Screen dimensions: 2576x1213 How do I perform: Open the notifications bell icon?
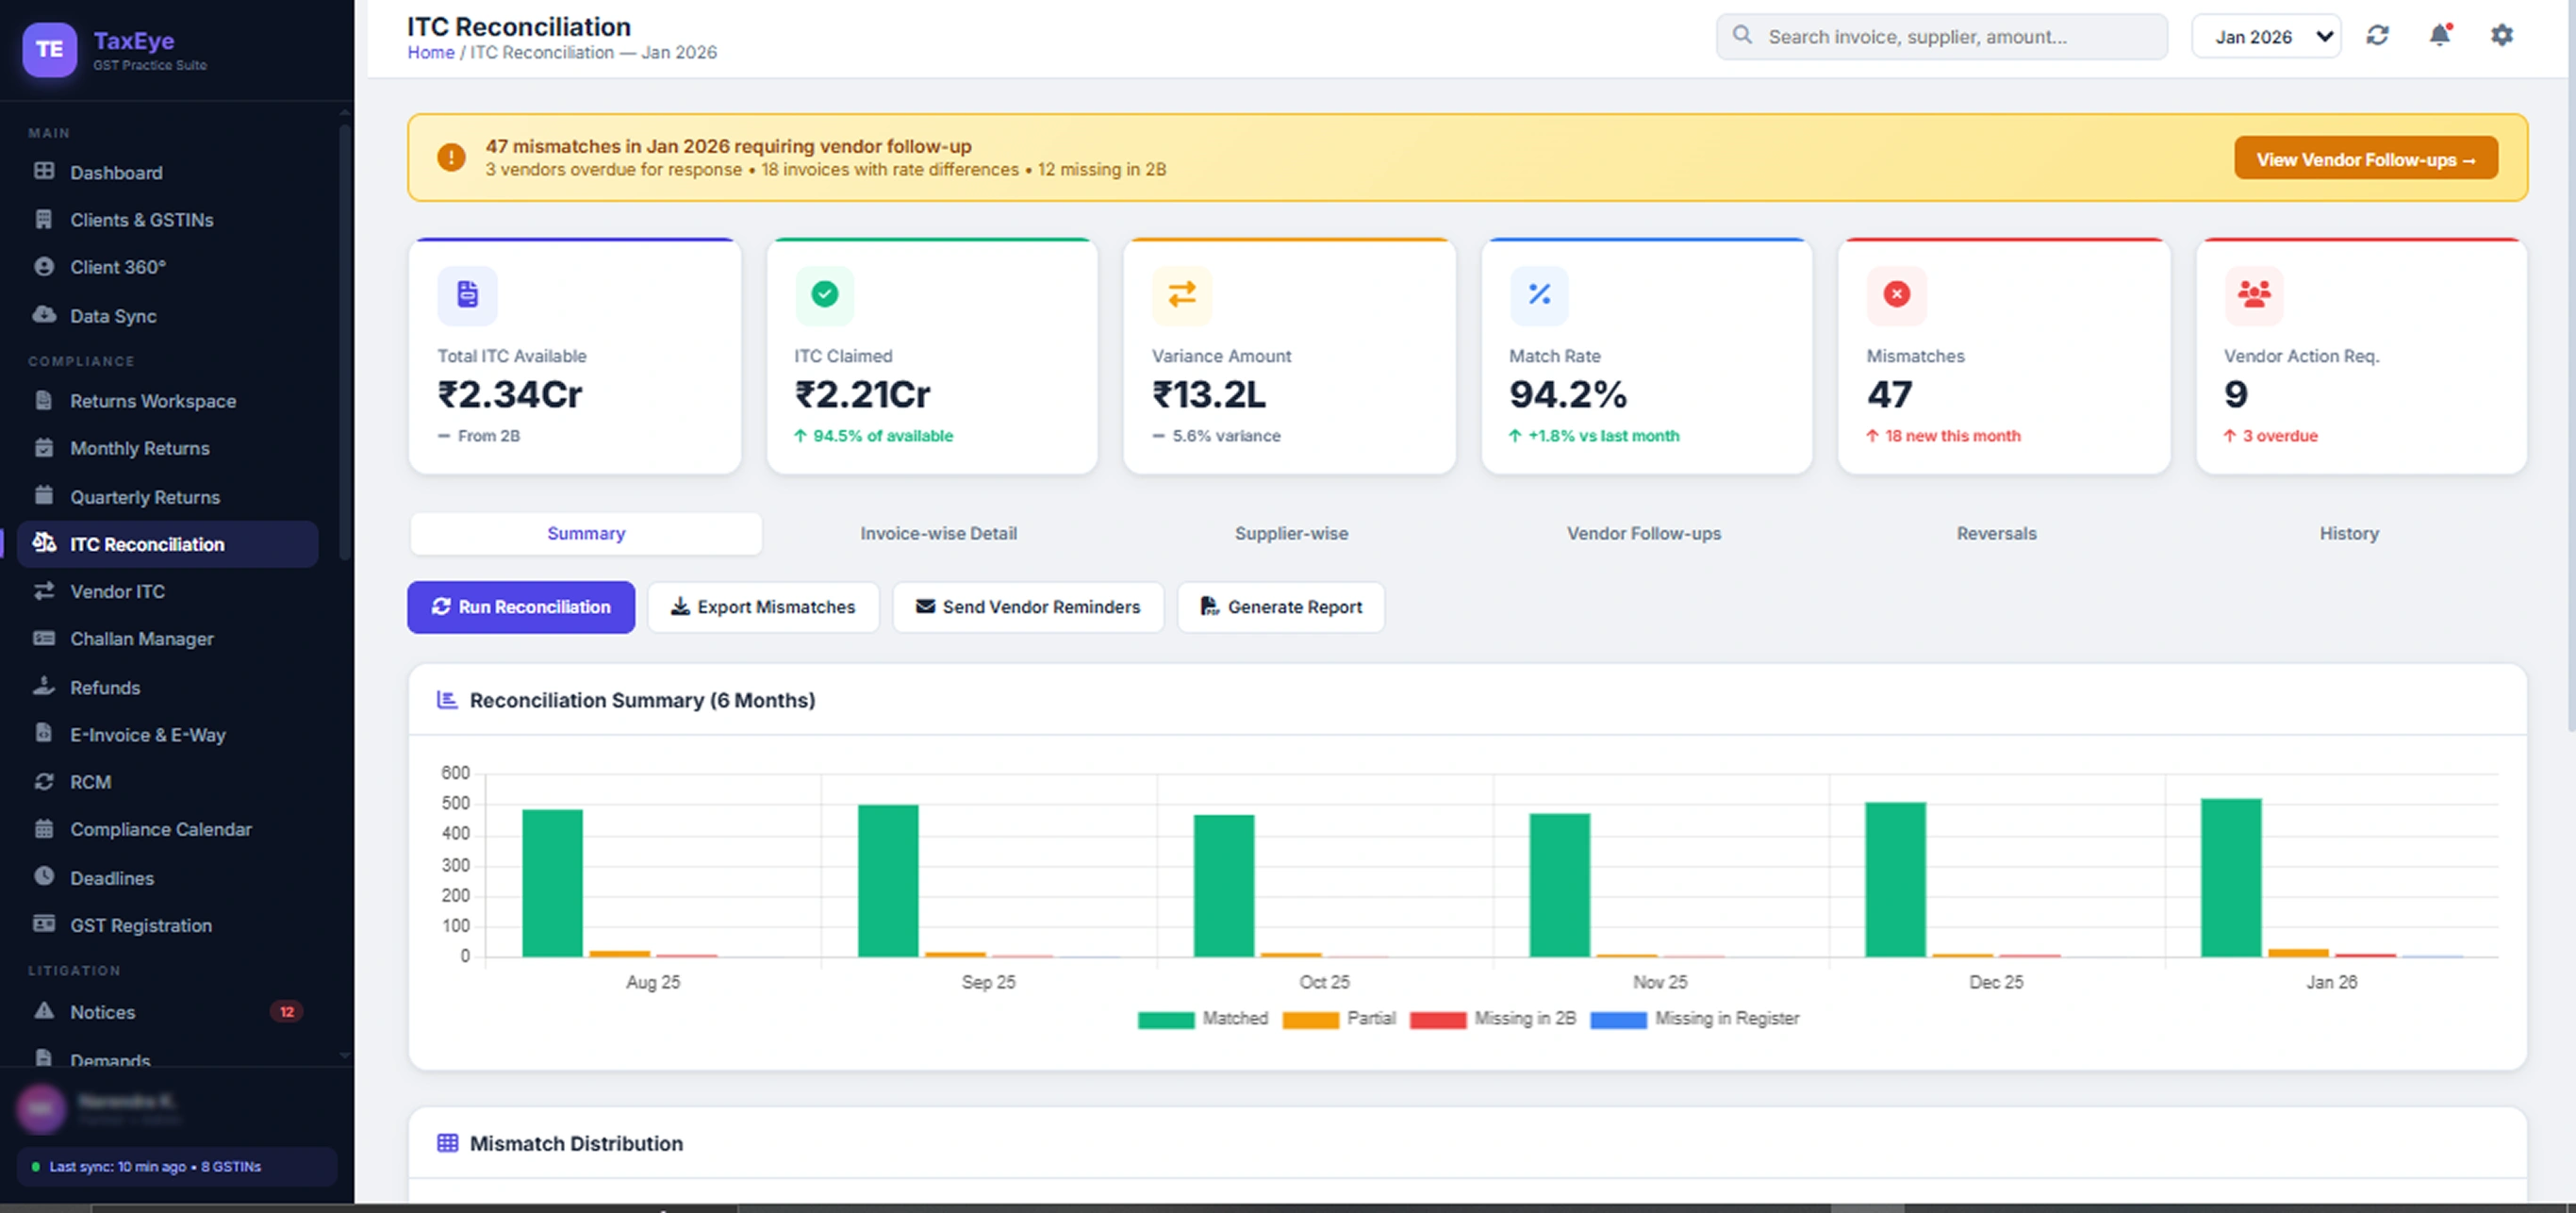[2439, 35]
